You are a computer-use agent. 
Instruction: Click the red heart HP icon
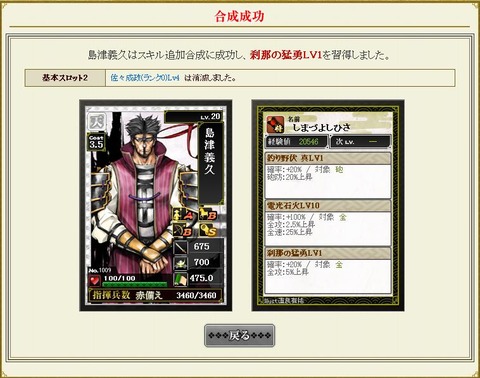pos(95,280)
